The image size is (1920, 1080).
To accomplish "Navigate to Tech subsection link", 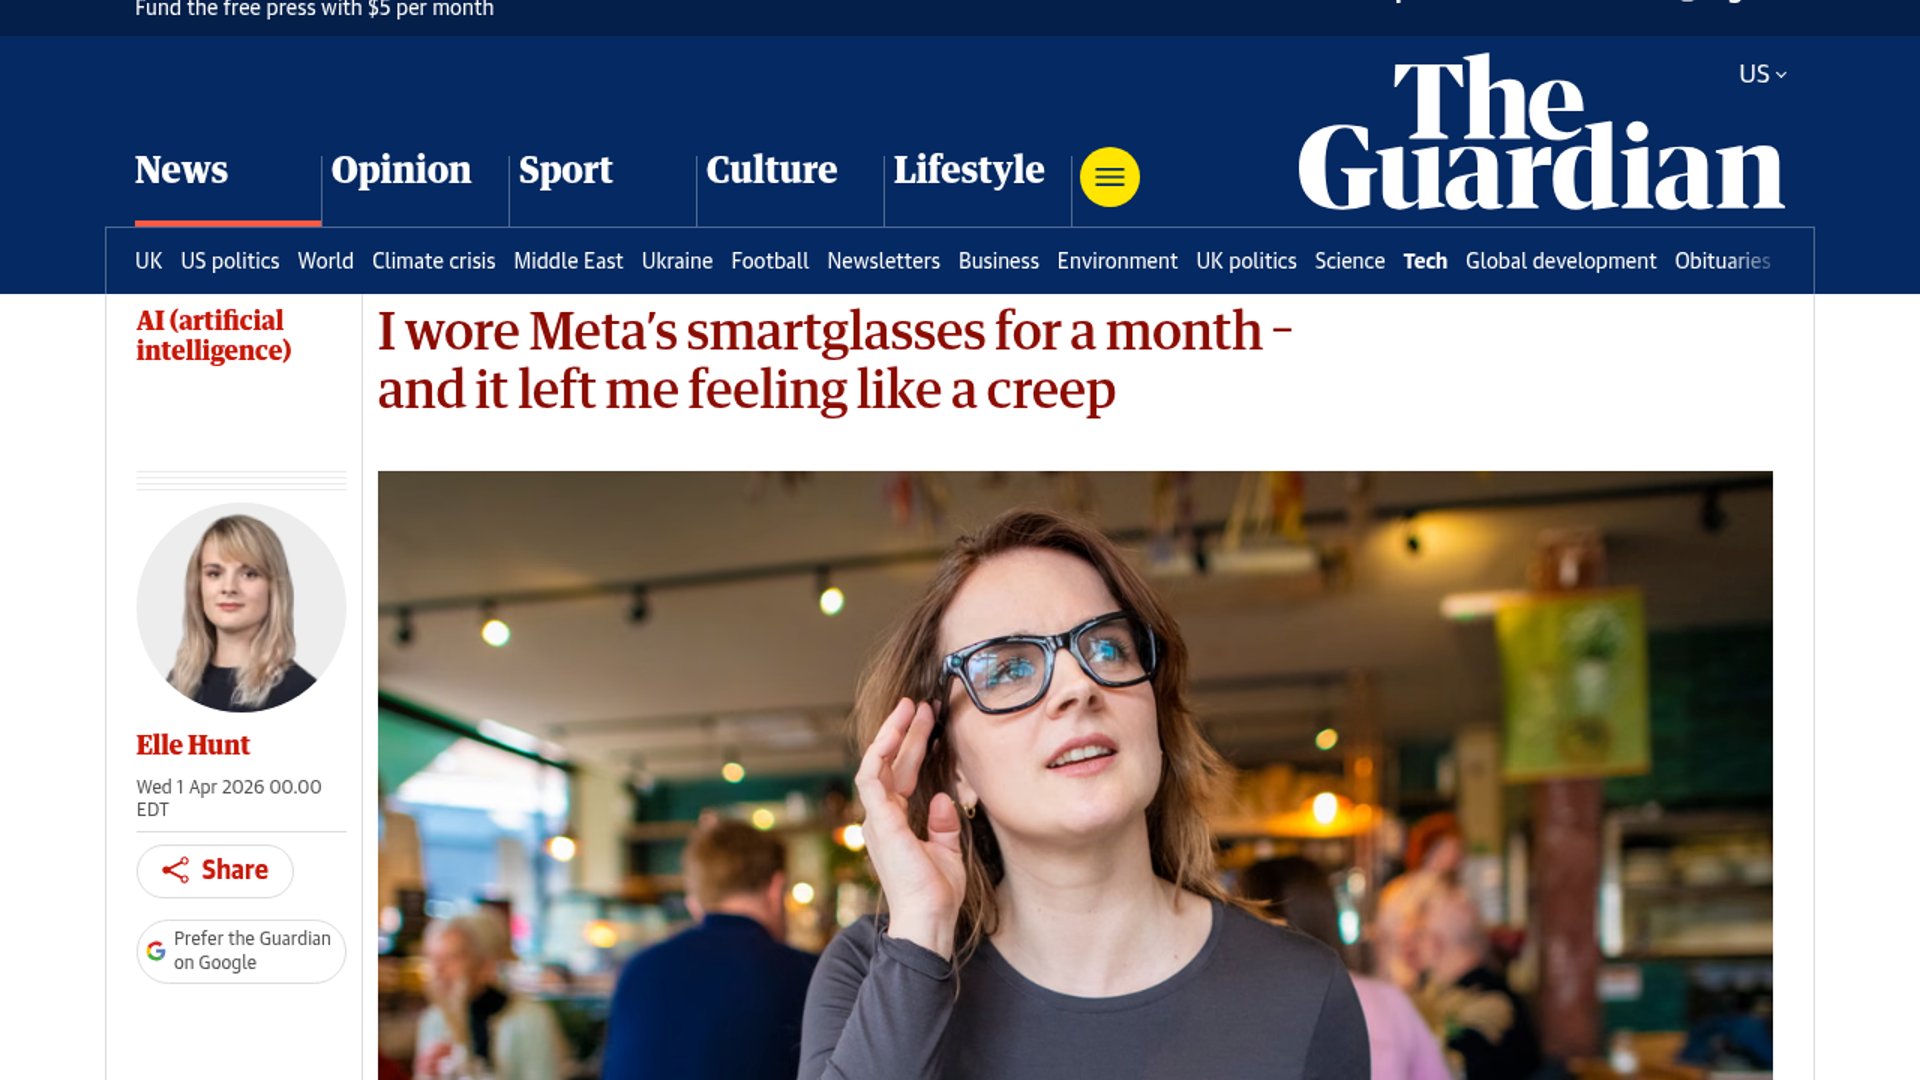I will pyautogui.click(x=1425, y=261).
